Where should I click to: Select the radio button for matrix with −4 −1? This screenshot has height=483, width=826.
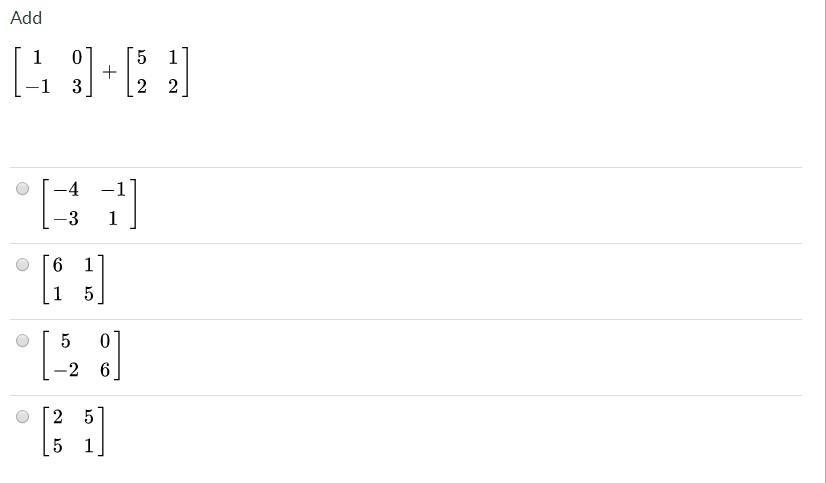pyautogui.click(x=22, y=189)
